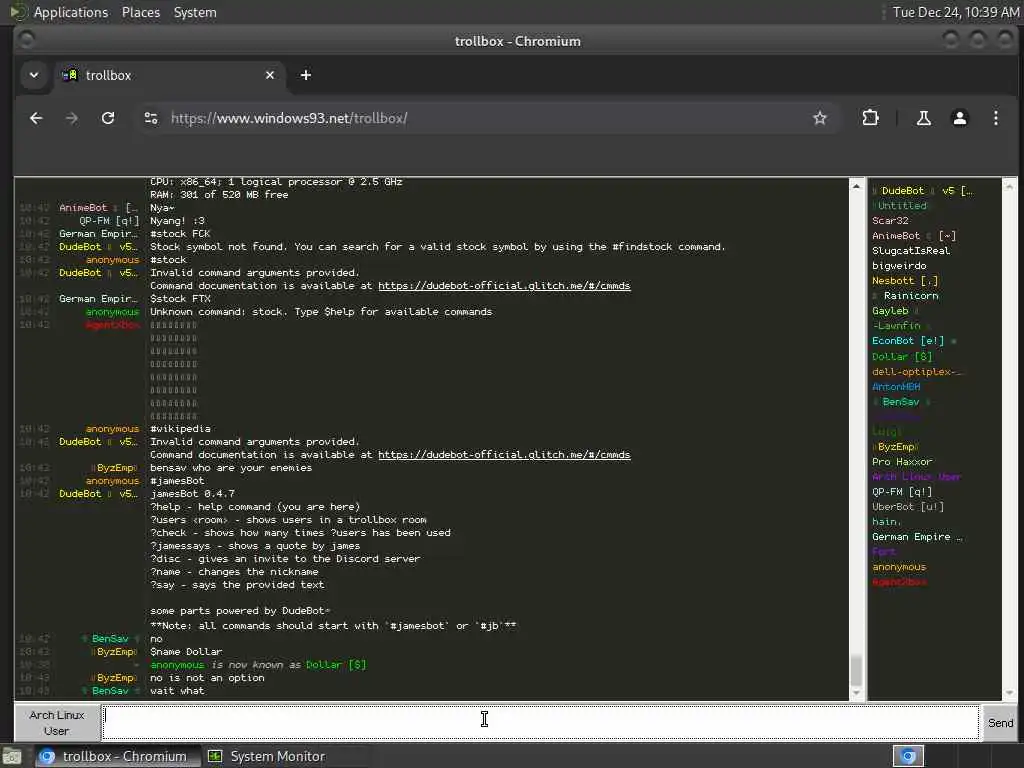Select Rainicorn in the user list
Screen dimensions: 1024x768
(906, 296)
